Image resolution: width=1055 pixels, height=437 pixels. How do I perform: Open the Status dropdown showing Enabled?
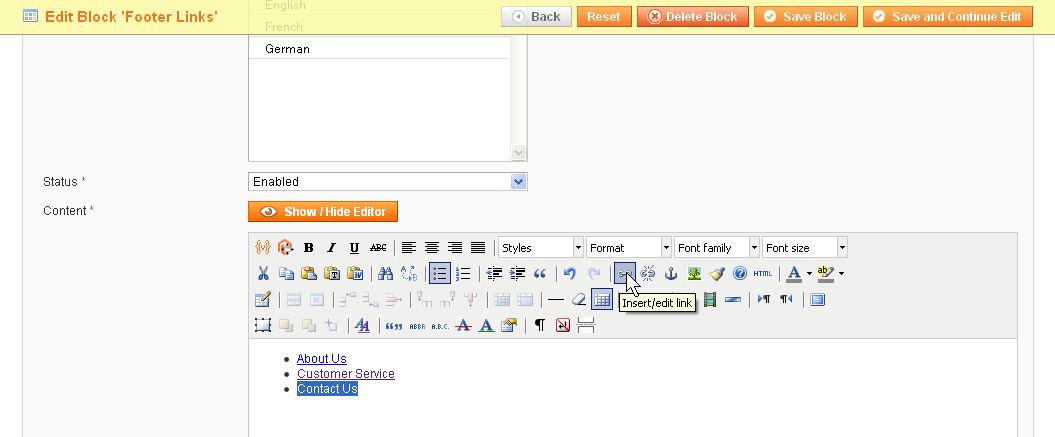[x=388, y=181]
